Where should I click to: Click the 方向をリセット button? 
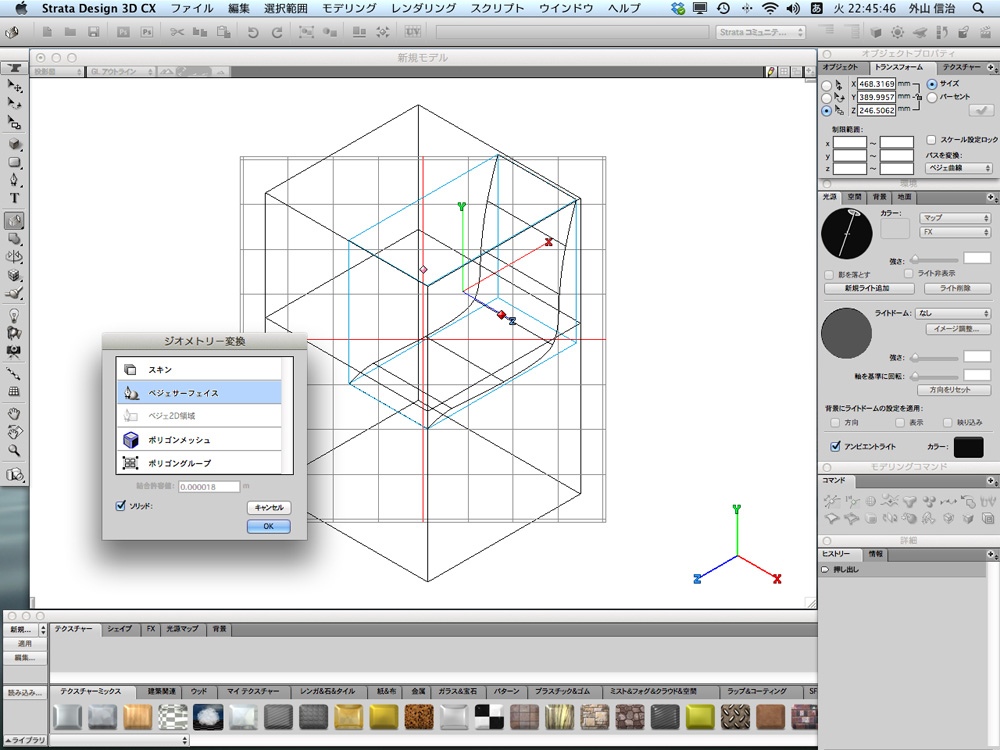[953, 390]
